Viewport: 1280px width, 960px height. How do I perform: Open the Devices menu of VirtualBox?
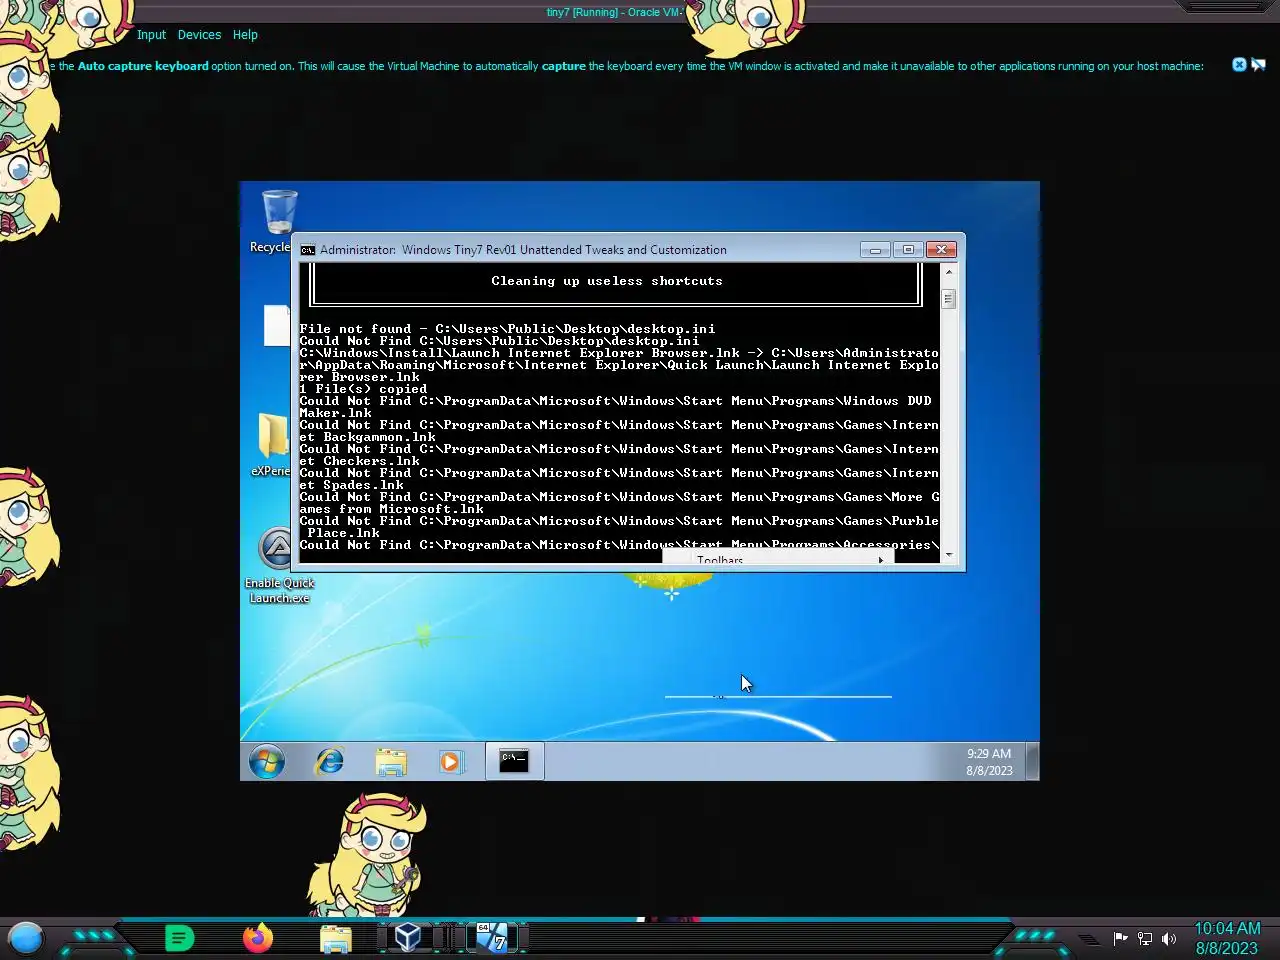[199, 35]
